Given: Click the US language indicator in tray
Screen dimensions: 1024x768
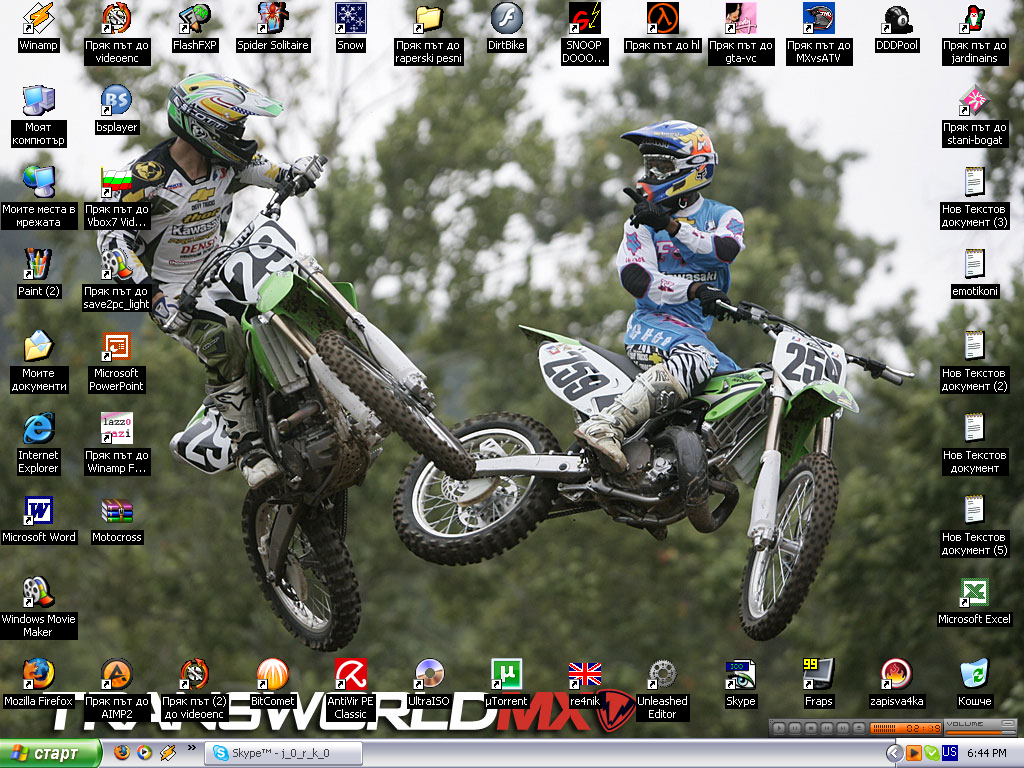Looking at the screenshot, I should [x=950, y=752].
